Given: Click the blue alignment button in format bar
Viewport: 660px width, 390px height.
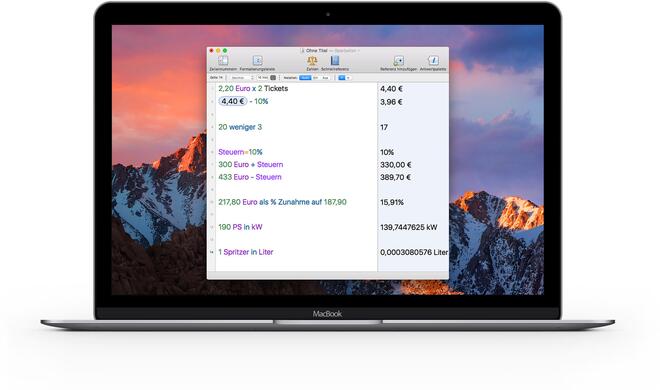Looking at the screenshot, I should point(342,78).
